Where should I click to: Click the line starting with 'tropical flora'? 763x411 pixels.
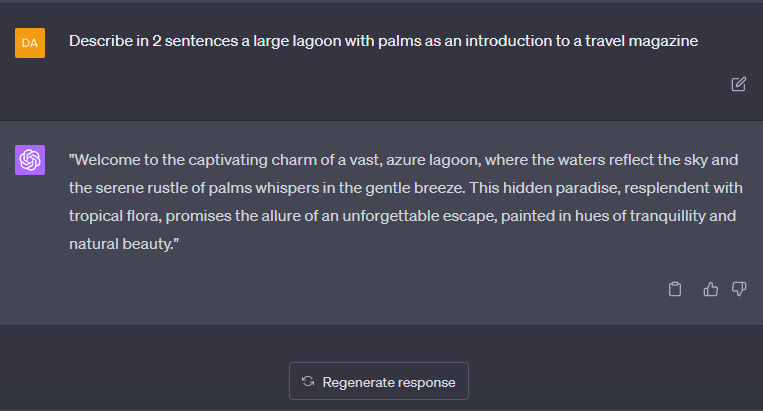[x=402, y=216]
